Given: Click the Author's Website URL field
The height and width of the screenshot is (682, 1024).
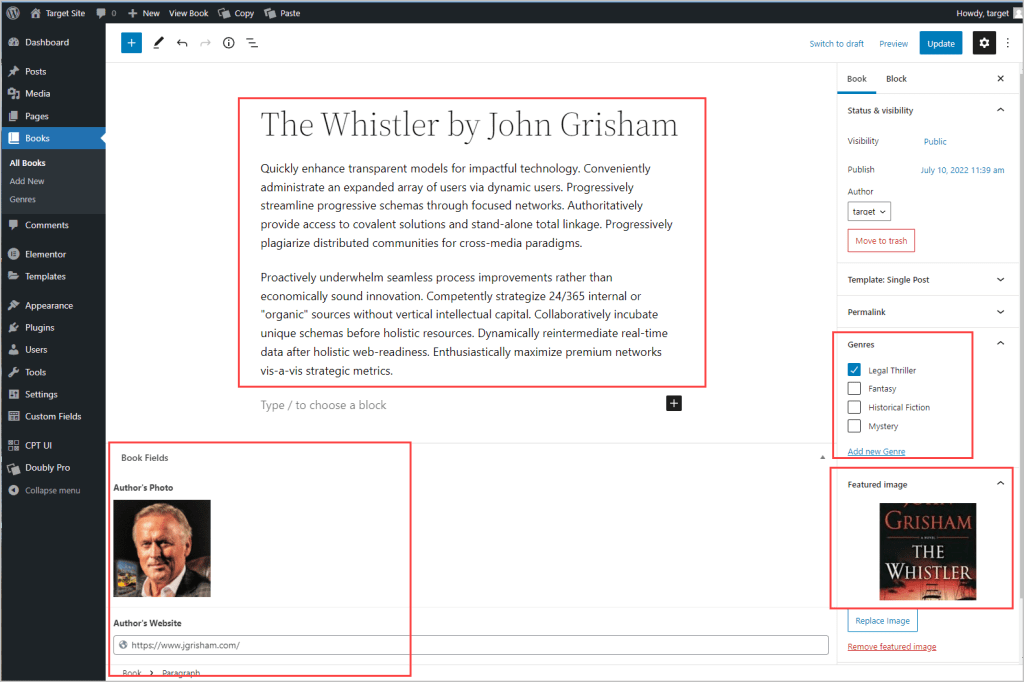Looking at the screenshot, I should (470, 645).
